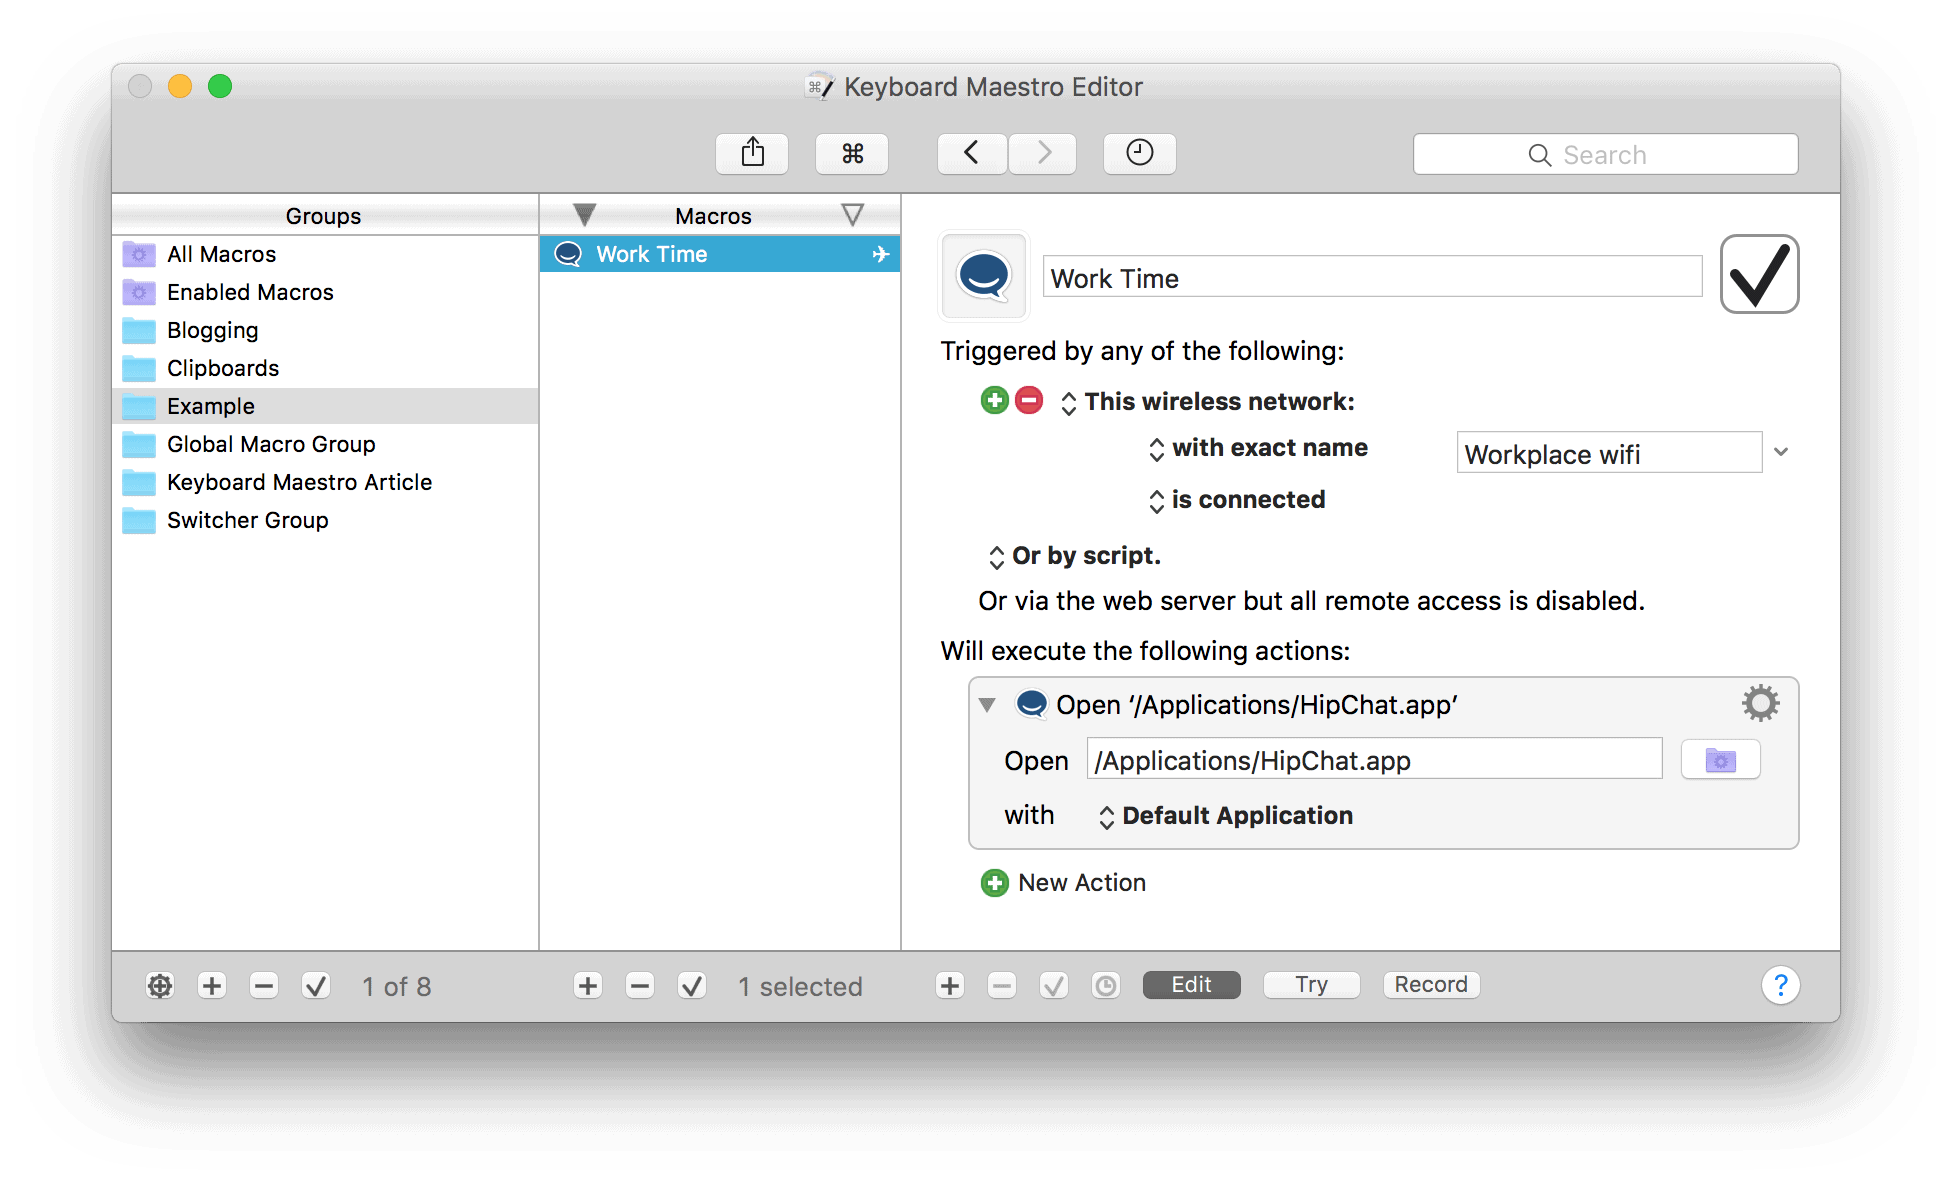Select the Switcher Group folder
The width and height of the screenshot is (1952, 1182).
click(x=325, y=520)
